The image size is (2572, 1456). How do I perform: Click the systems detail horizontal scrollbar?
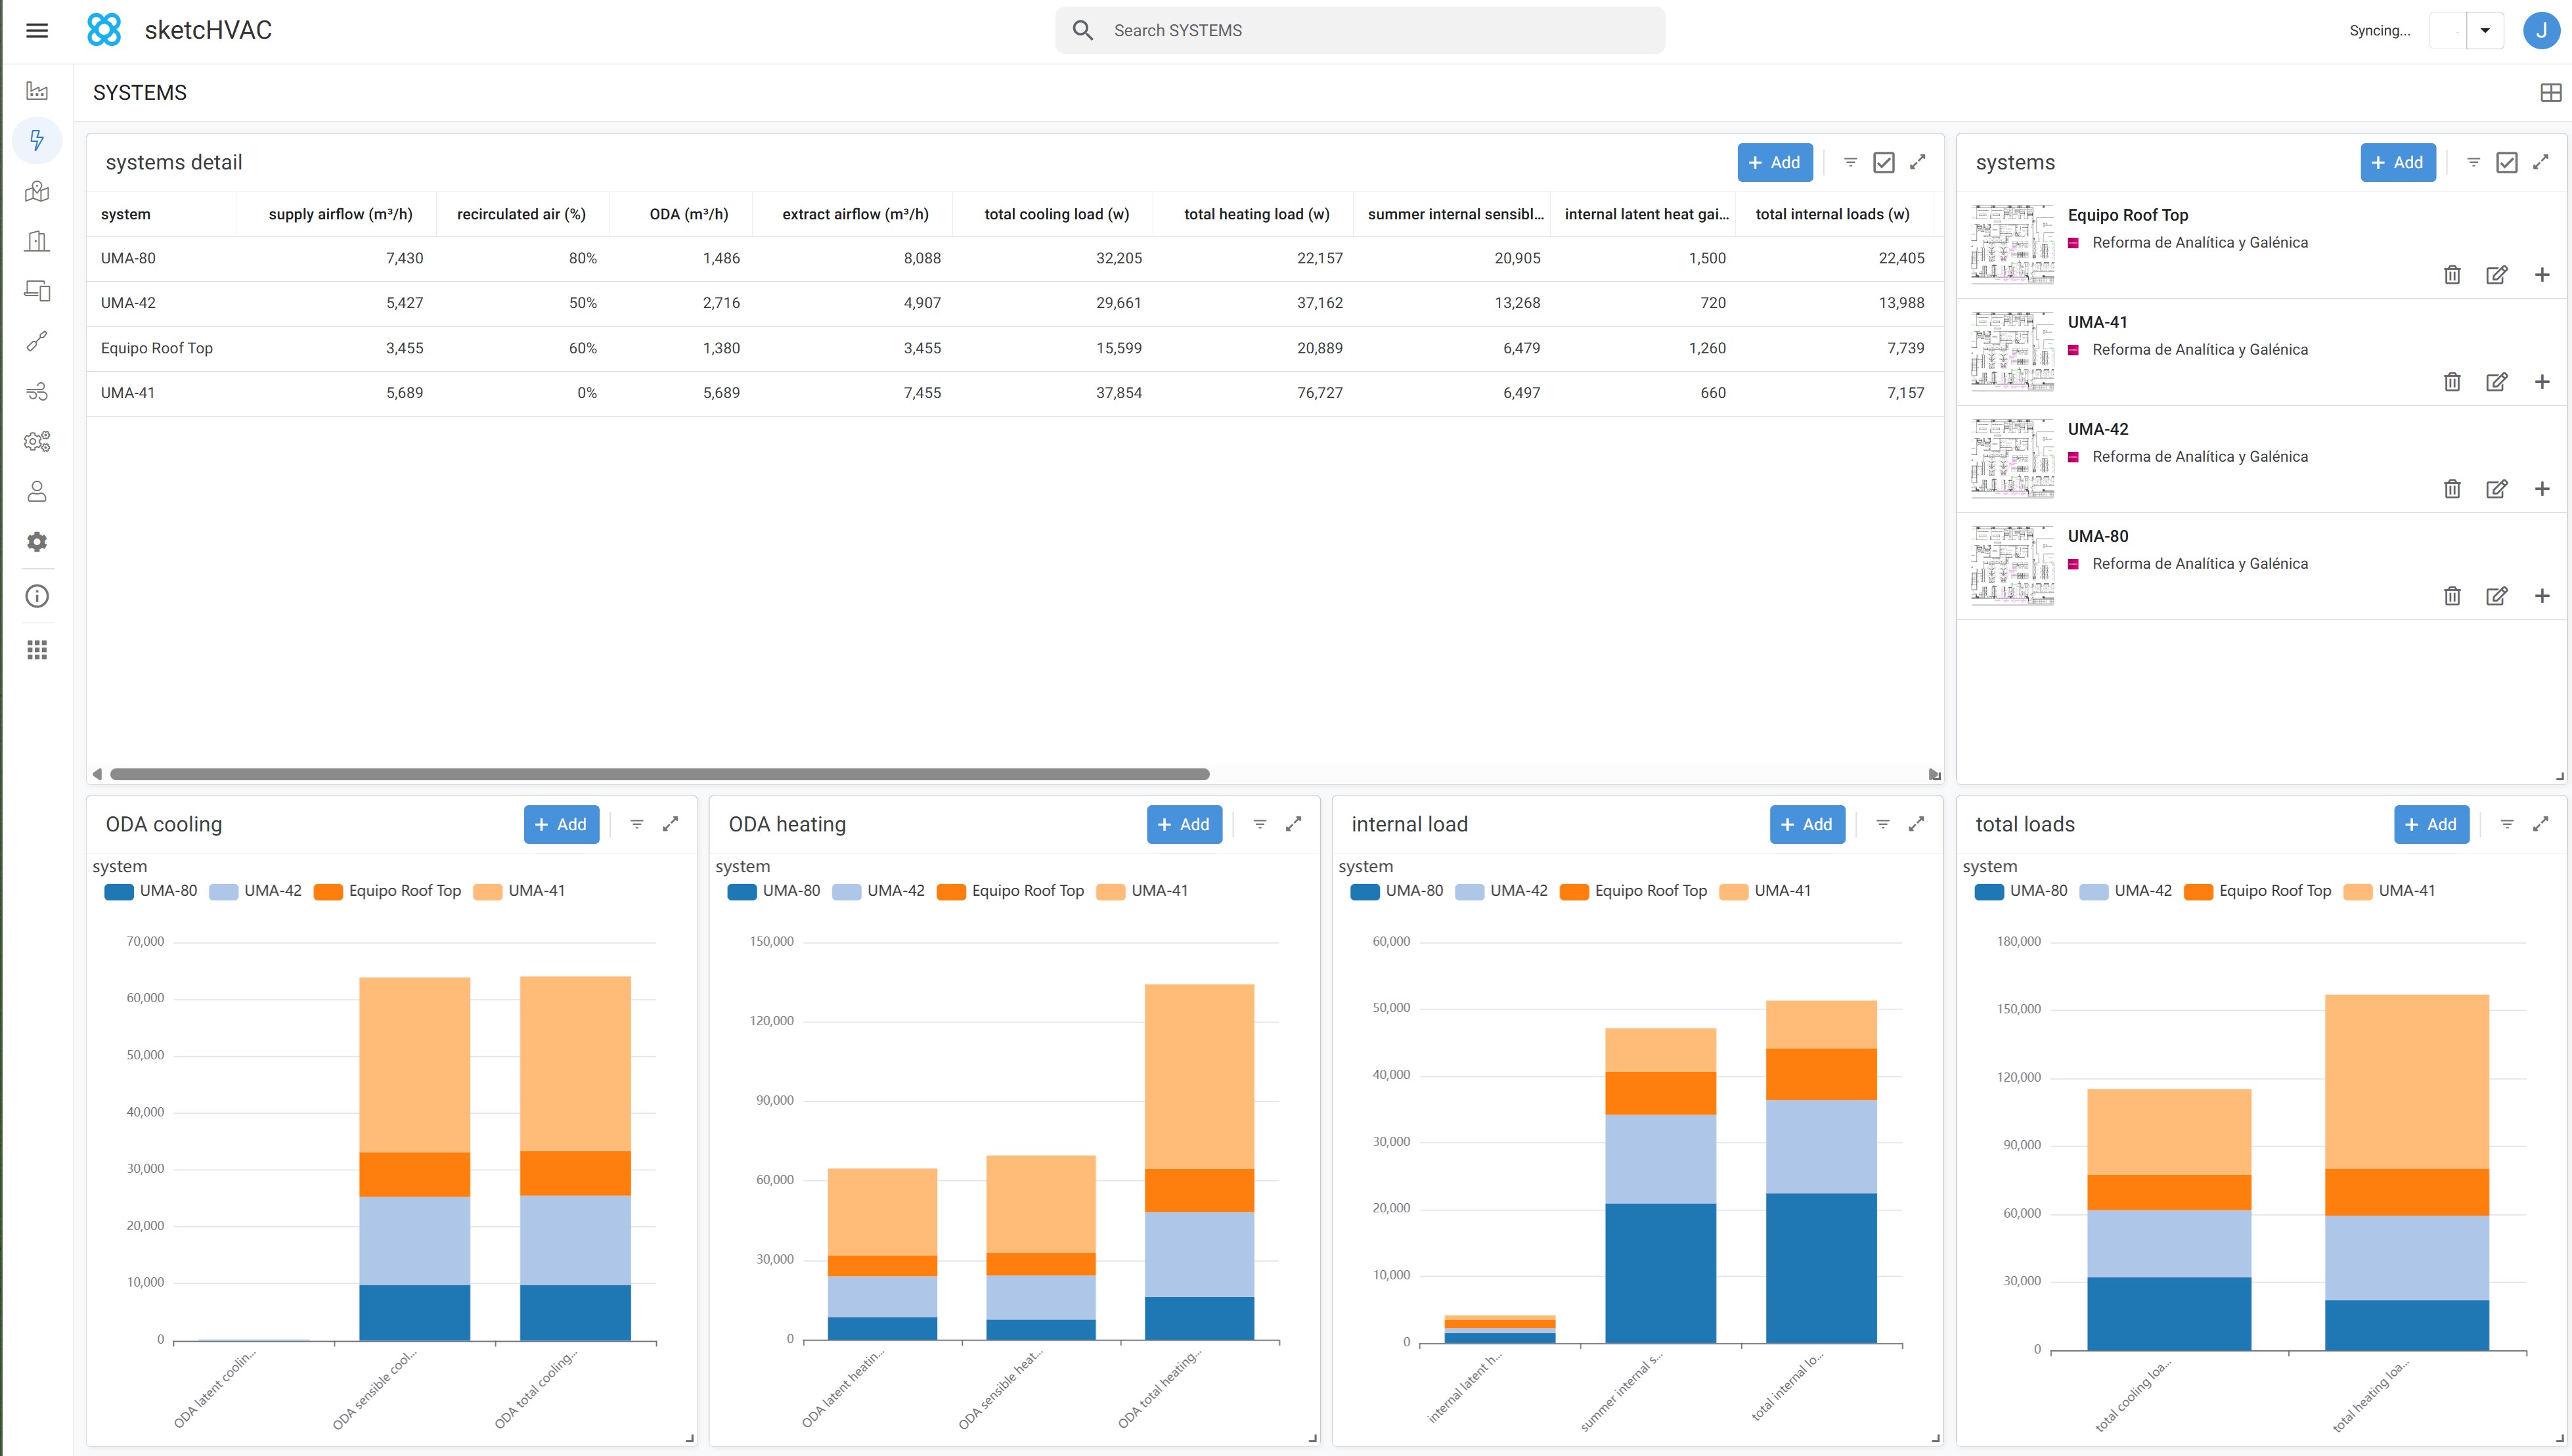click(660, 774)
